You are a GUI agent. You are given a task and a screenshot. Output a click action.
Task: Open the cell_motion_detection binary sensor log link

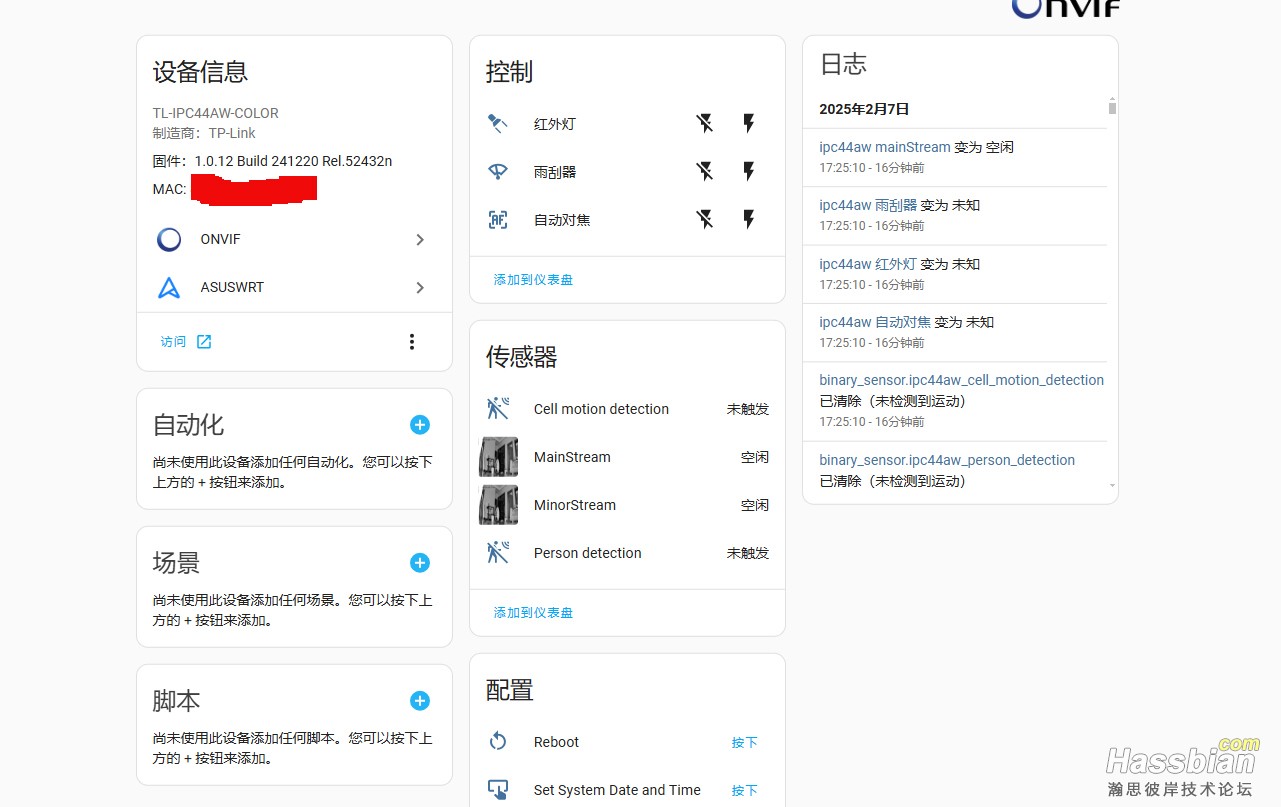(x=962, y=380)
